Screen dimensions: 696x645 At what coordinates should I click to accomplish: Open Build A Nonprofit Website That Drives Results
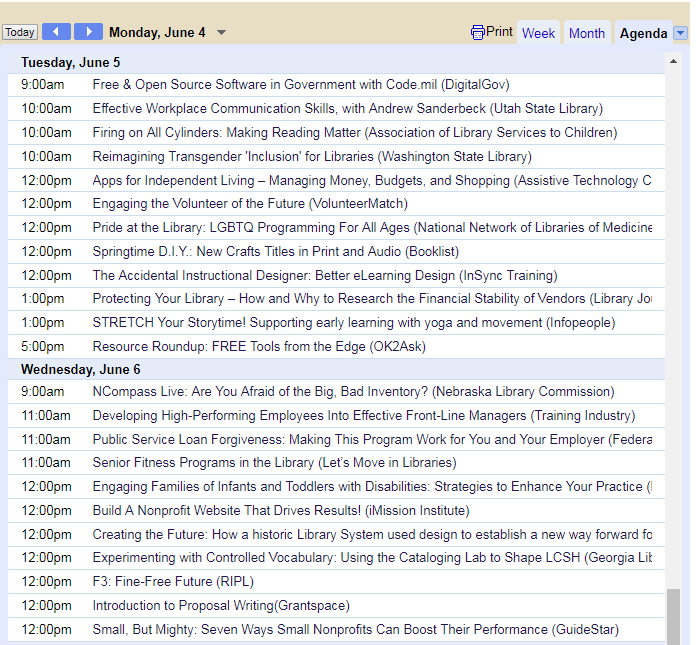point(281,510)
